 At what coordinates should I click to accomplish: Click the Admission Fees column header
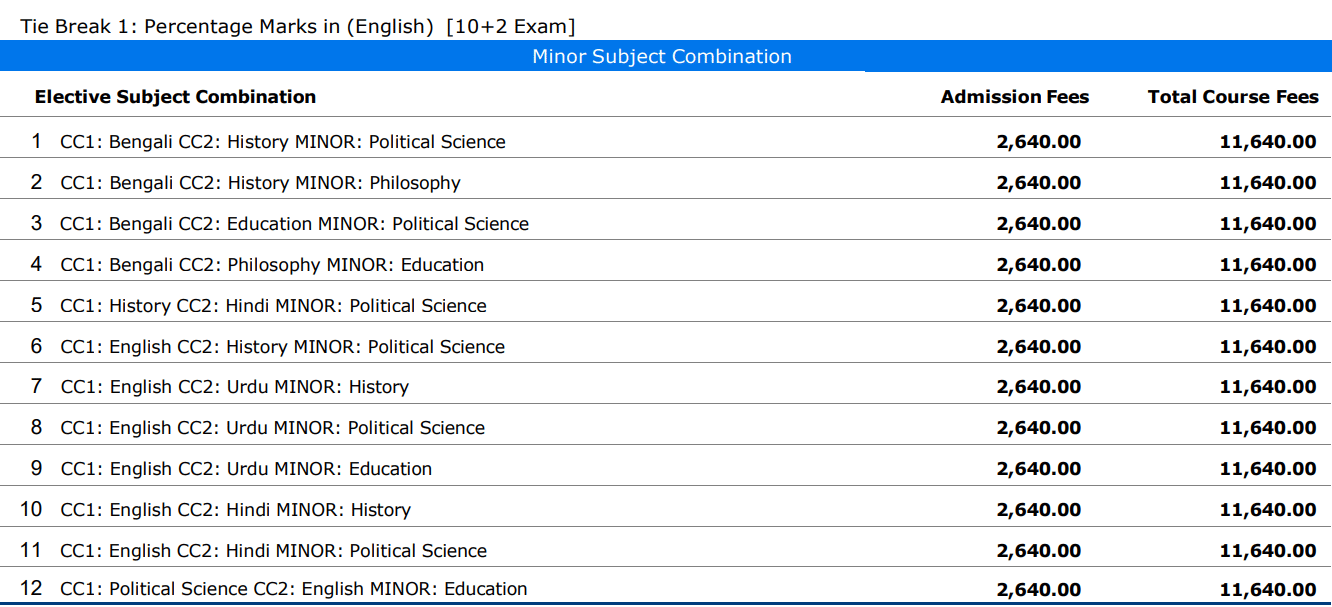[x=1014, y=97]
